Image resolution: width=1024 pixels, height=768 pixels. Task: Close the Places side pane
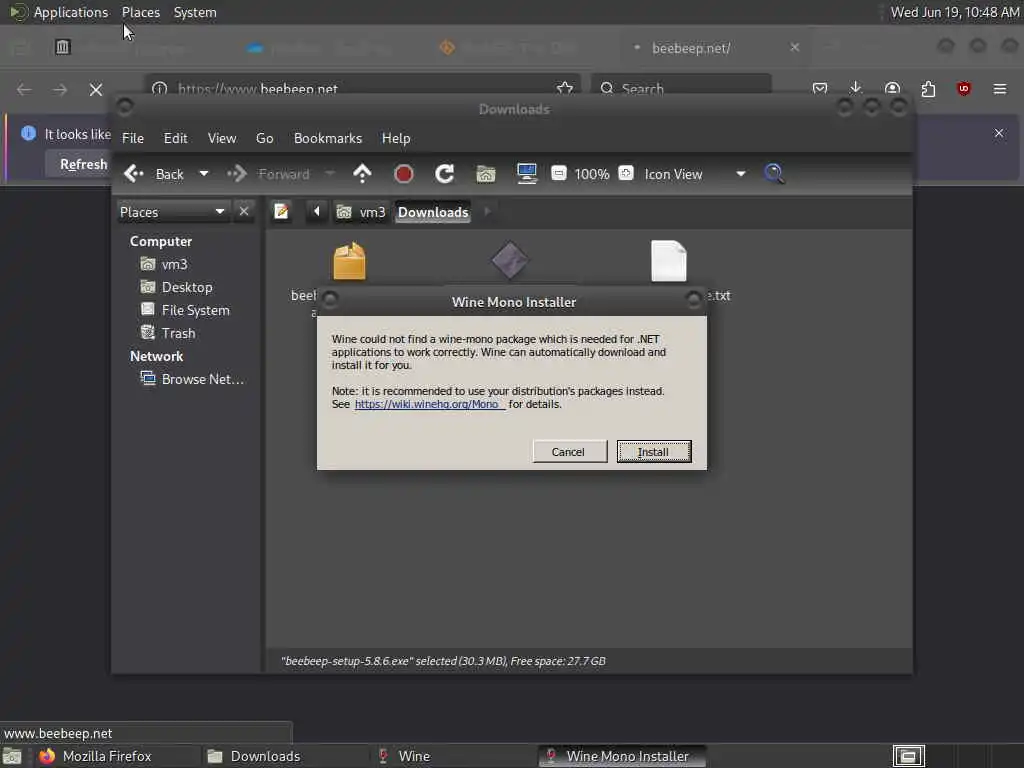pos(244,212)
